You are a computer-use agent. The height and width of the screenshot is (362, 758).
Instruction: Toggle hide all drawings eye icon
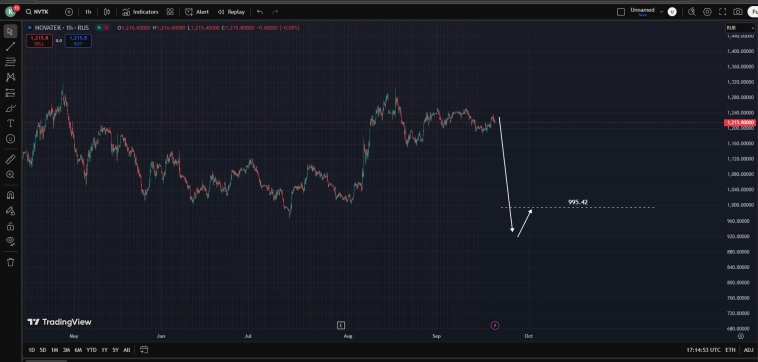[10, 242]
